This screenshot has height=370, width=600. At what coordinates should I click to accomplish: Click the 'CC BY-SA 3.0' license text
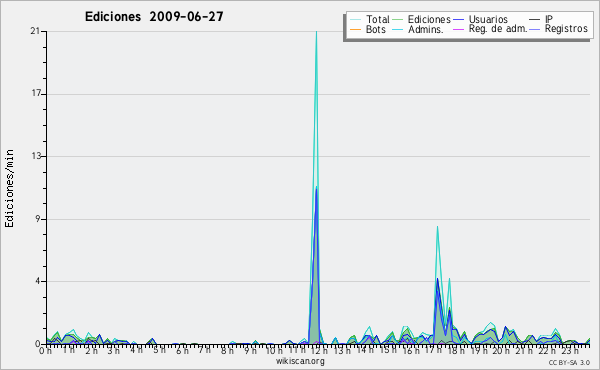[569, 362]
